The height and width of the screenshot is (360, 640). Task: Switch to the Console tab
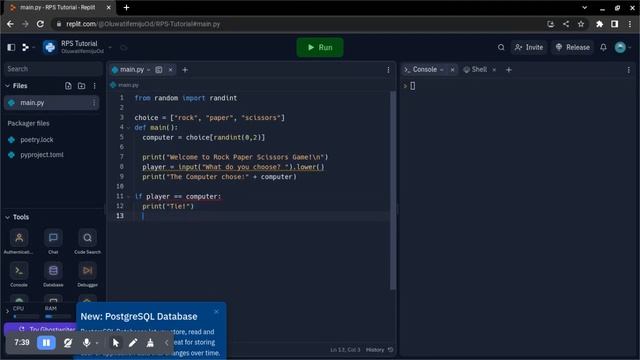coord(424,70)
